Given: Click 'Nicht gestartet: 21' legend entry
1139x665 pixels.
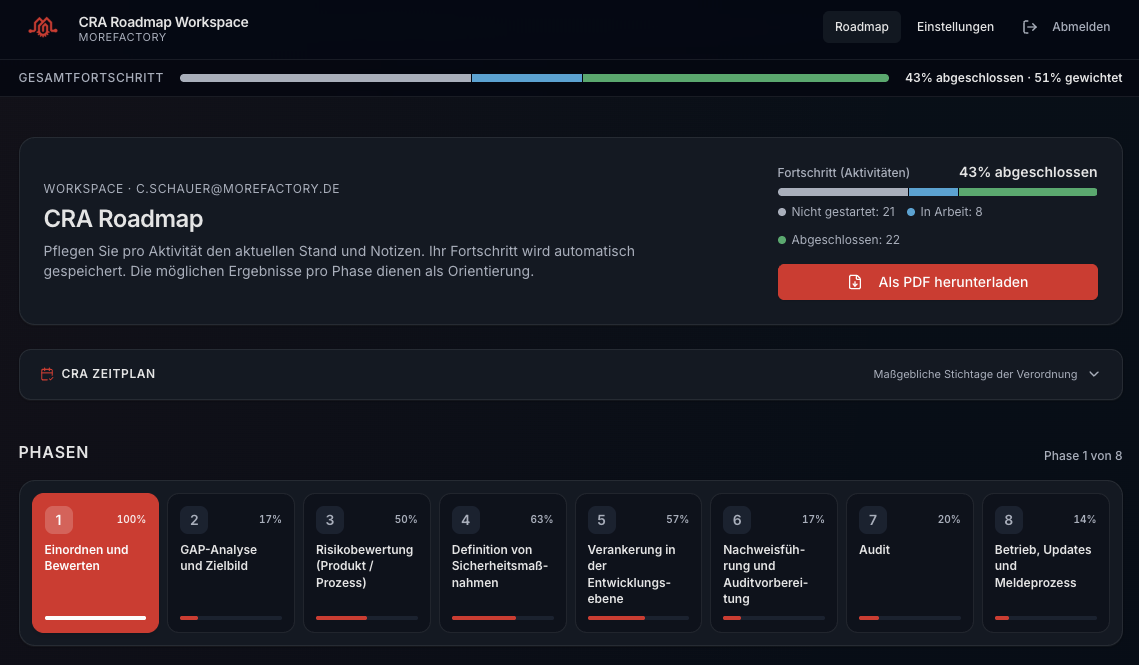Looking at the screenshot, I should click(837, 212).
